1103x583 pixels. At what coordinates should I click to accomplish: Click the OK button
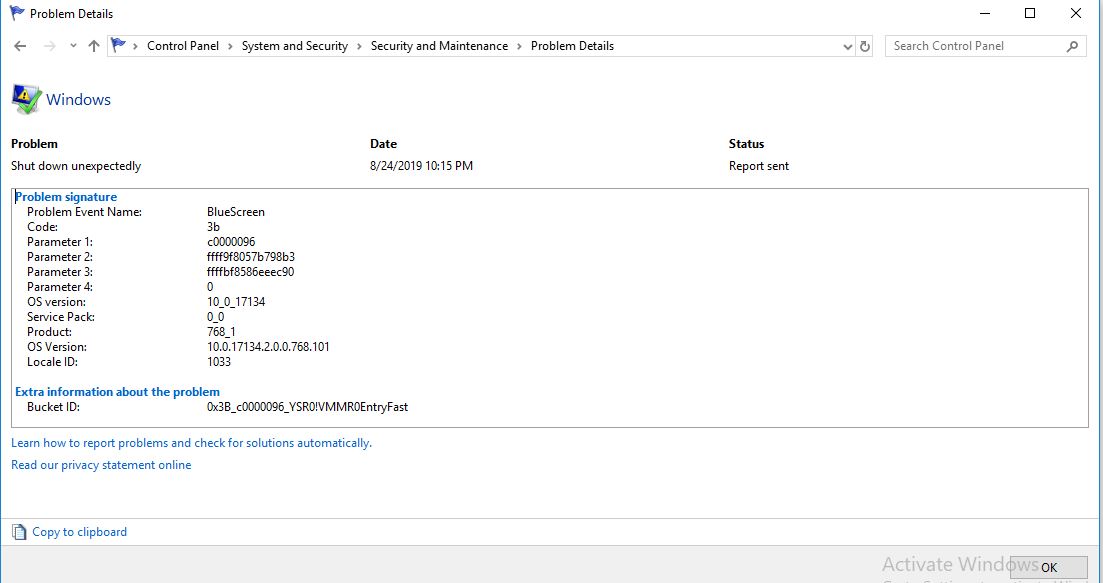point(1049,568)
